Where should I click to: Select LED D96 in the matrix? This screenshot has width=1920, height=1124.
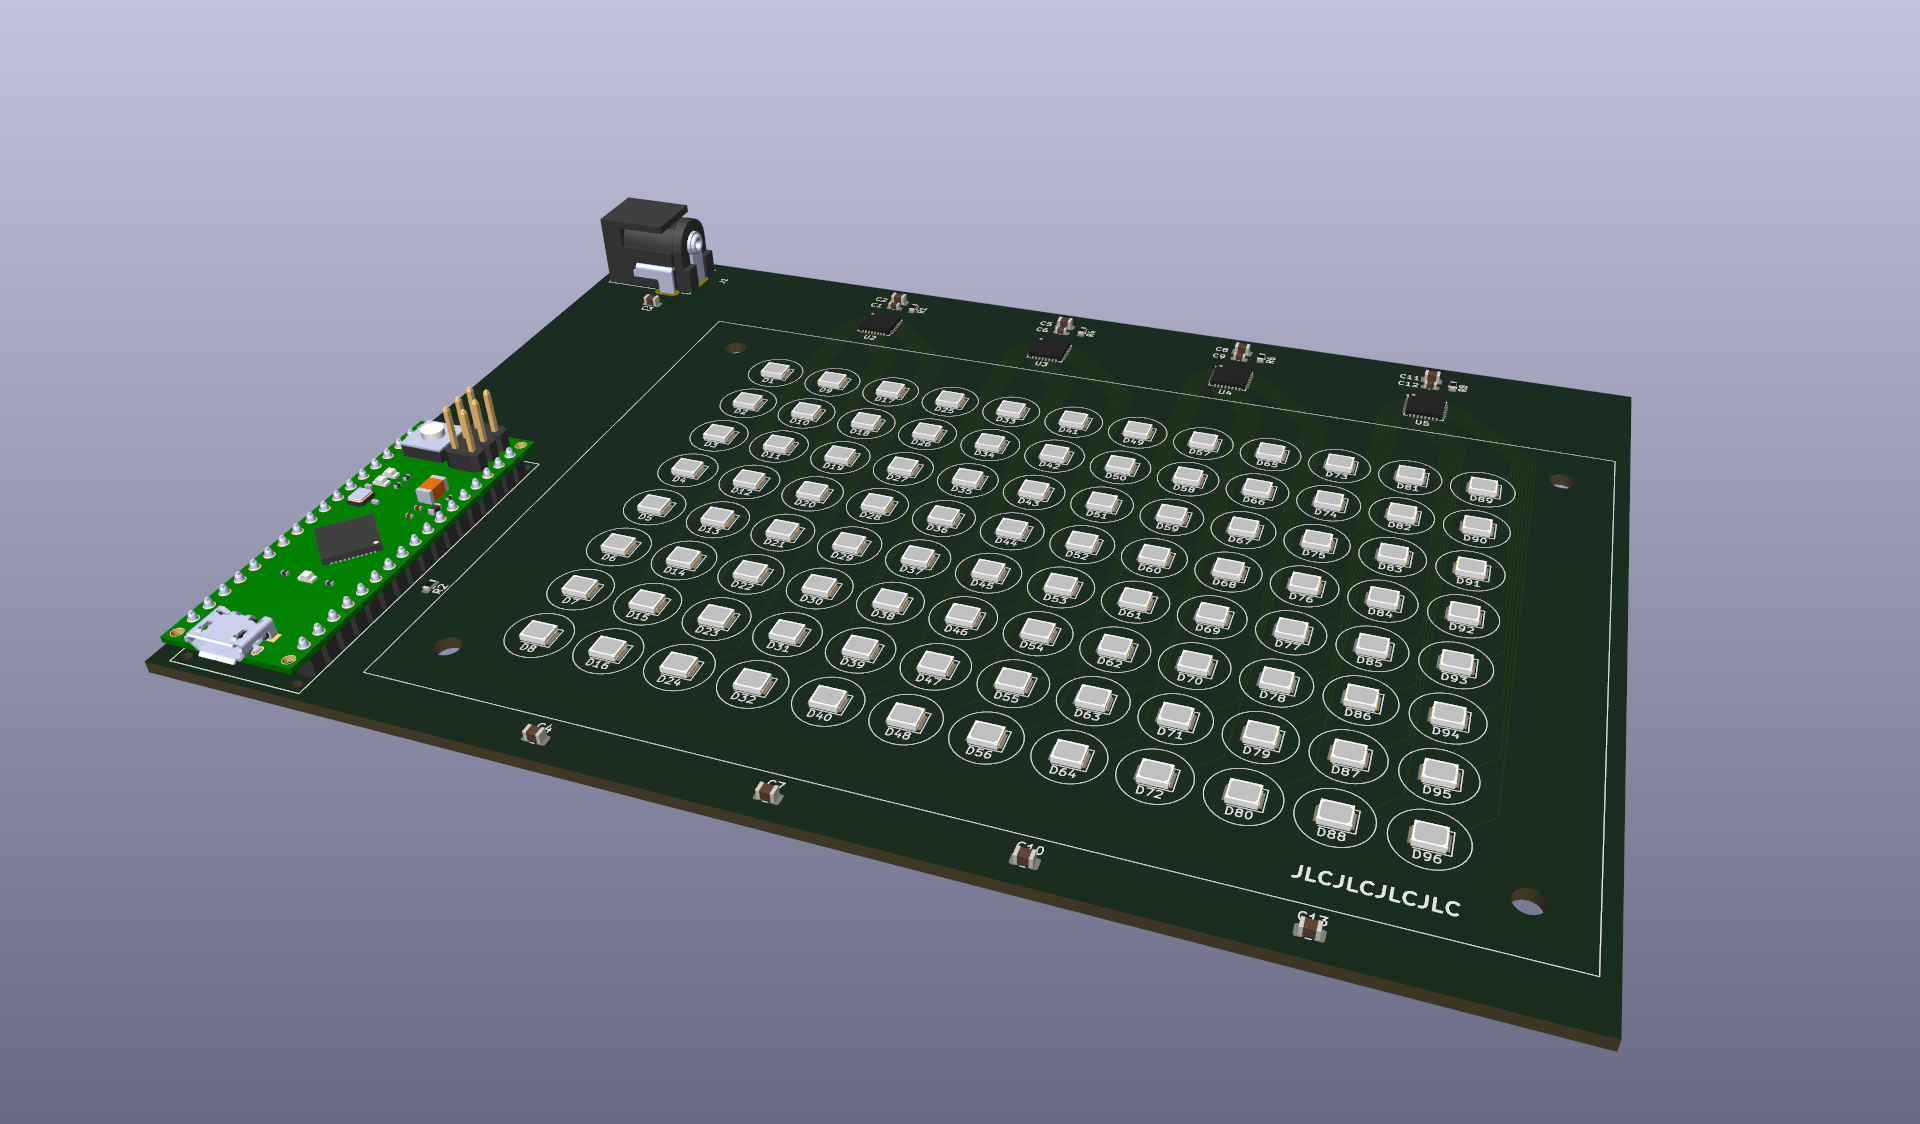tap(1430, 836)
